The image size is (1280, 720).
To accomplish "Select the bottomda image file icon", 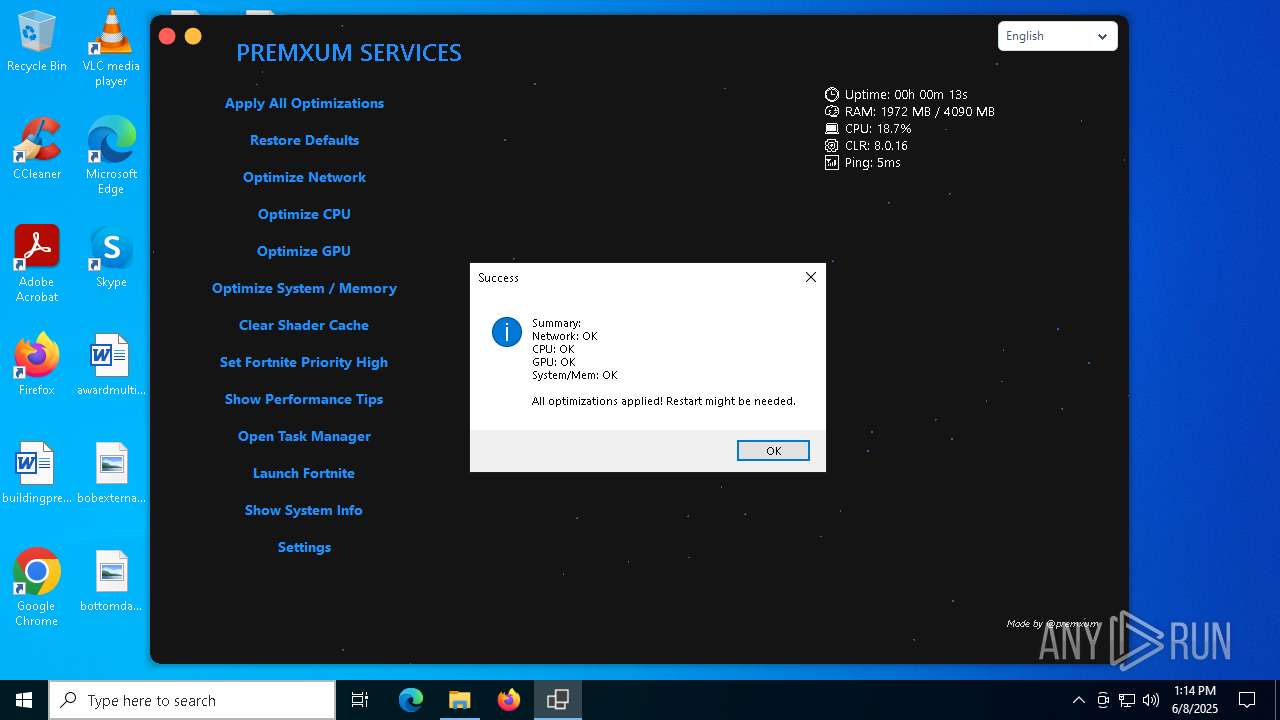I will (111, 581).
